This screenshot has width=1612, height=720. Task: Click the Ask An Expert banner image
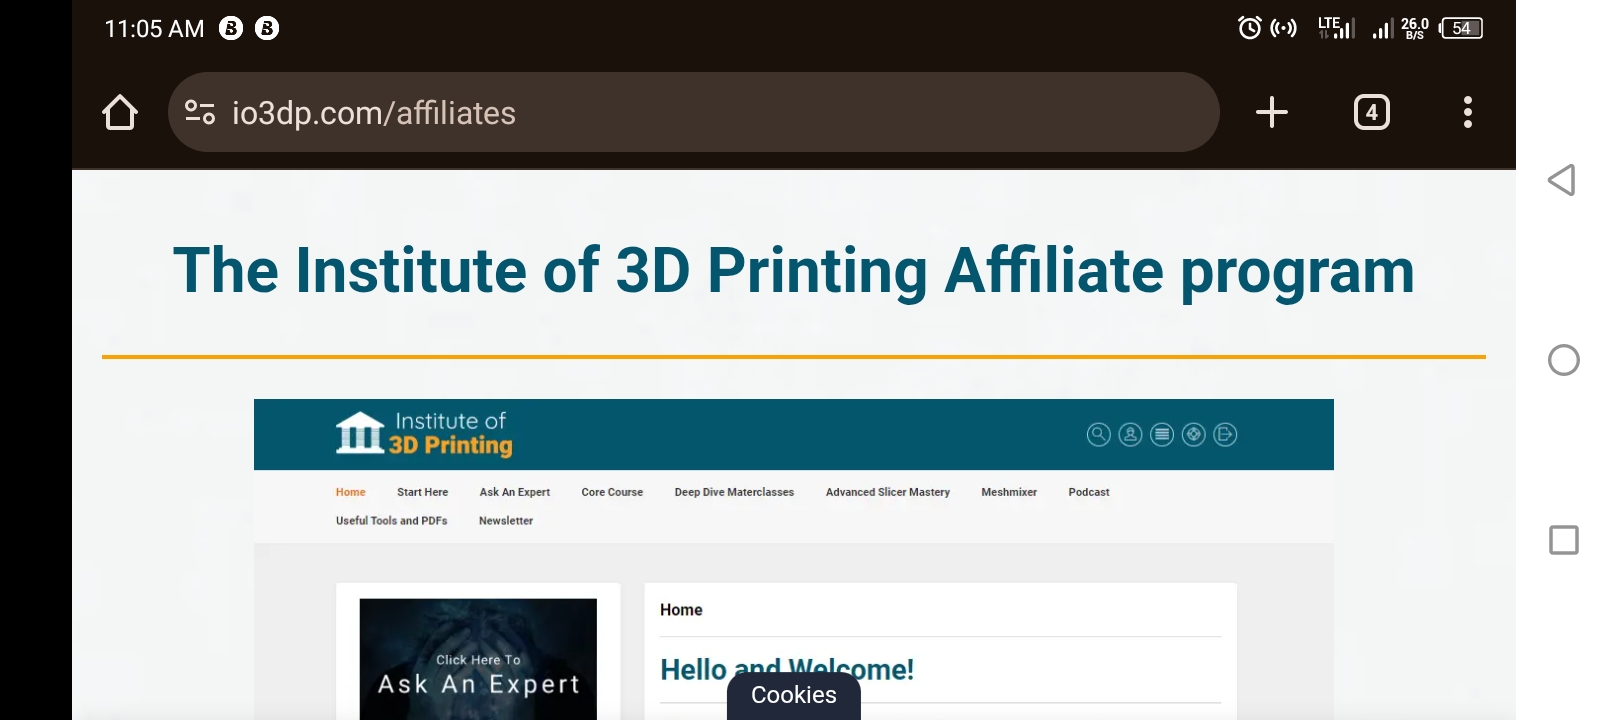(478, 659)
